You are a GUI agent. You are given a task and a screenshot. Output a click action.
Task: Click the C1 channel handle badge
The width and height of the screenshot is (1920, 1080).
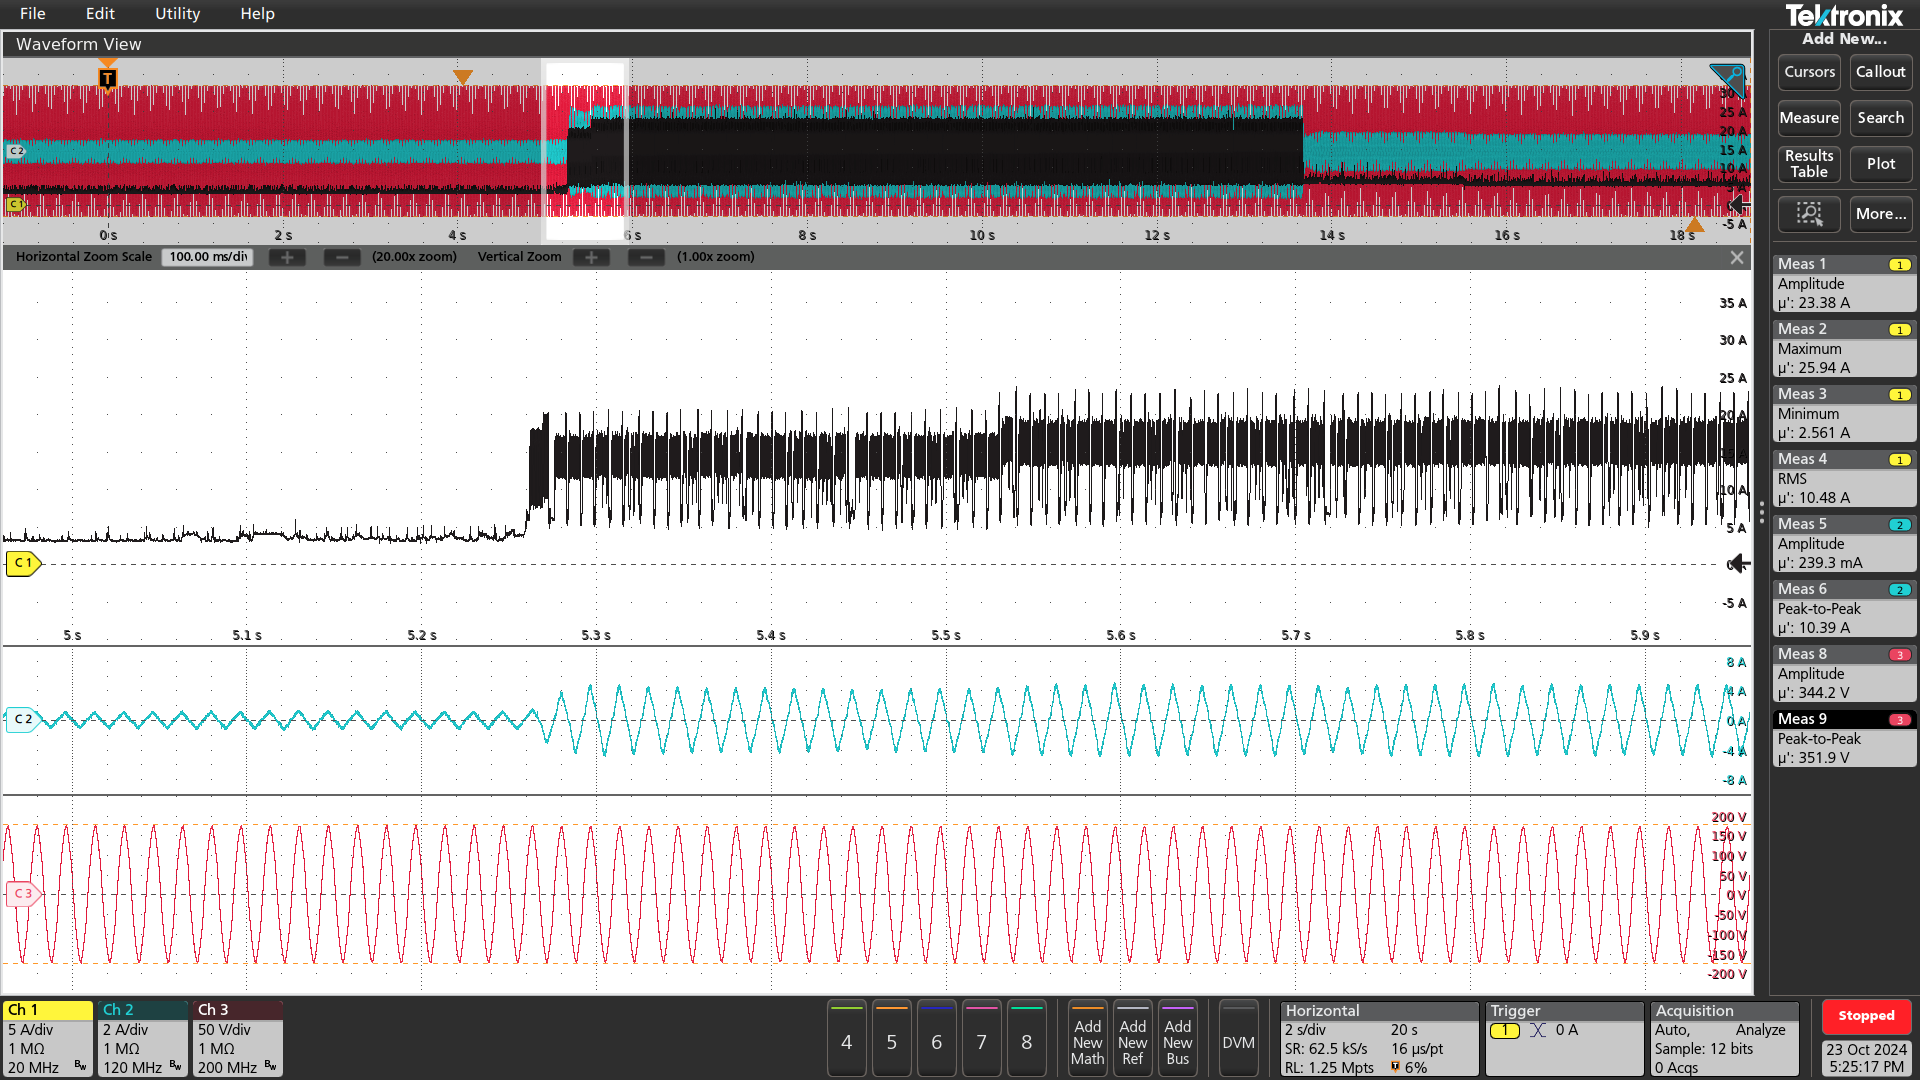(x=22, y=563)
